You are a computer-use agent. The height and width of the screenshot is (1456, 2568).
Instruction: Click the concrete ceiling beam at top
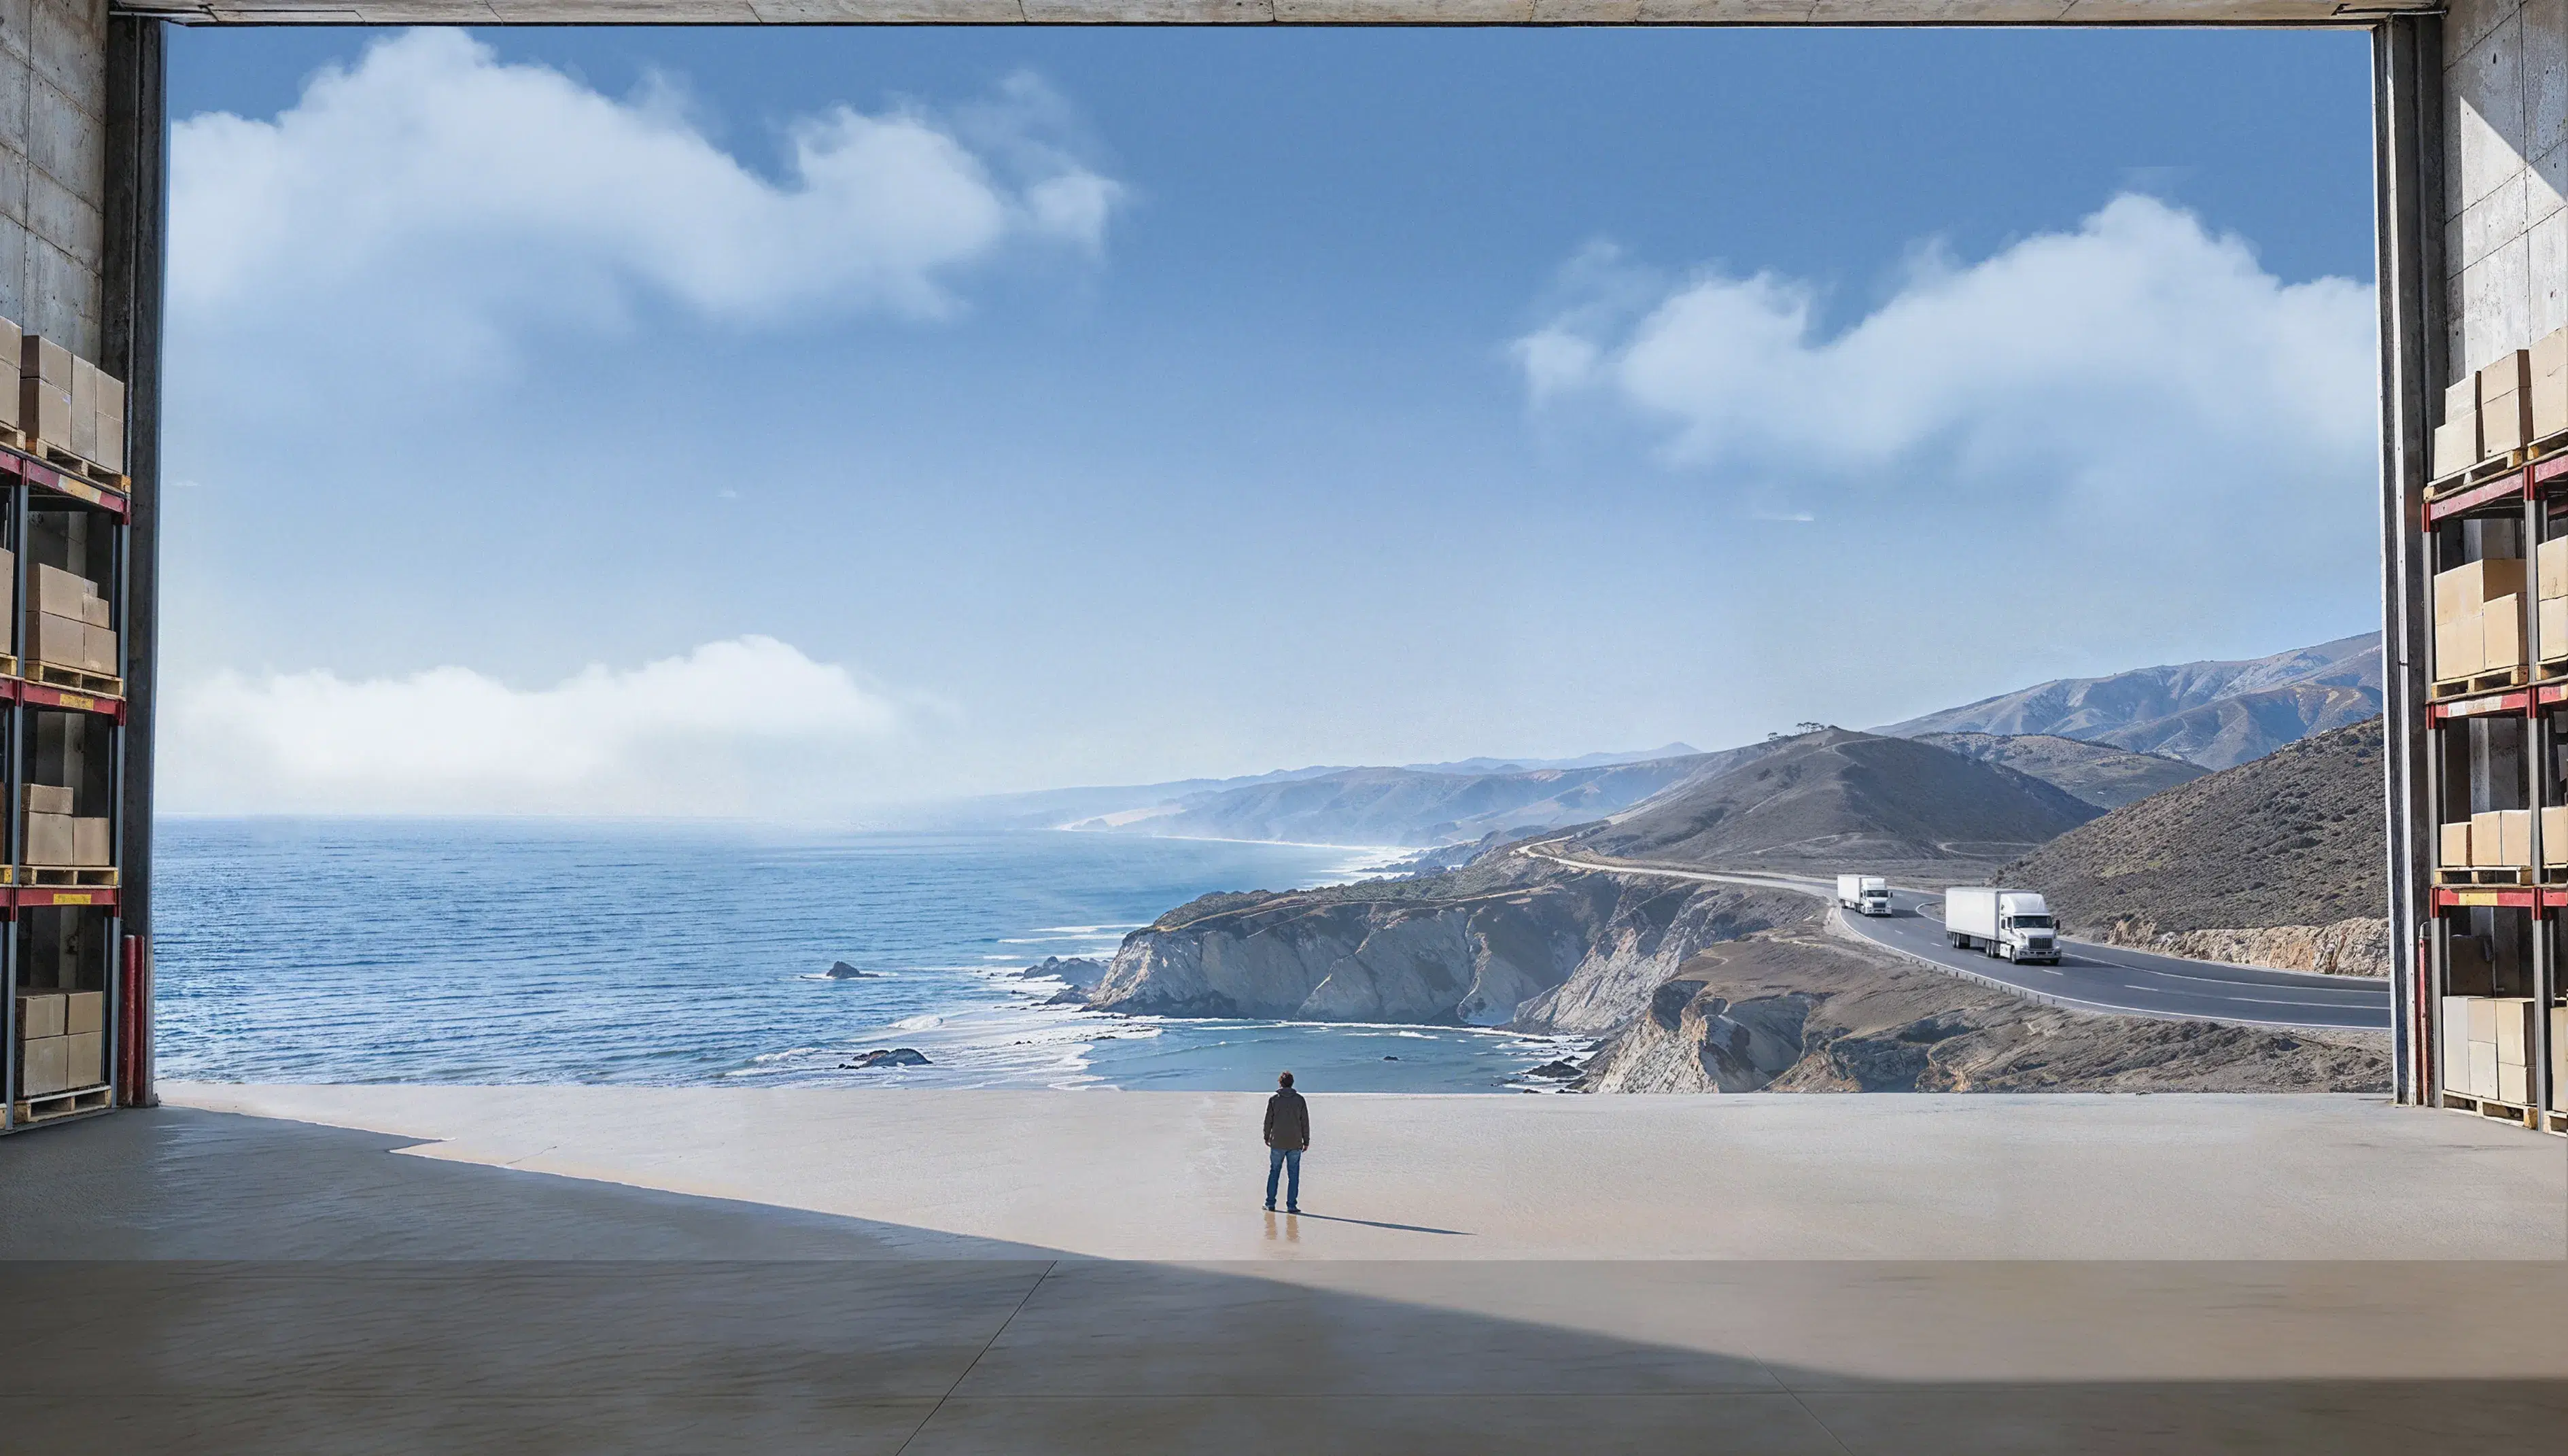tap(1280, 10)
